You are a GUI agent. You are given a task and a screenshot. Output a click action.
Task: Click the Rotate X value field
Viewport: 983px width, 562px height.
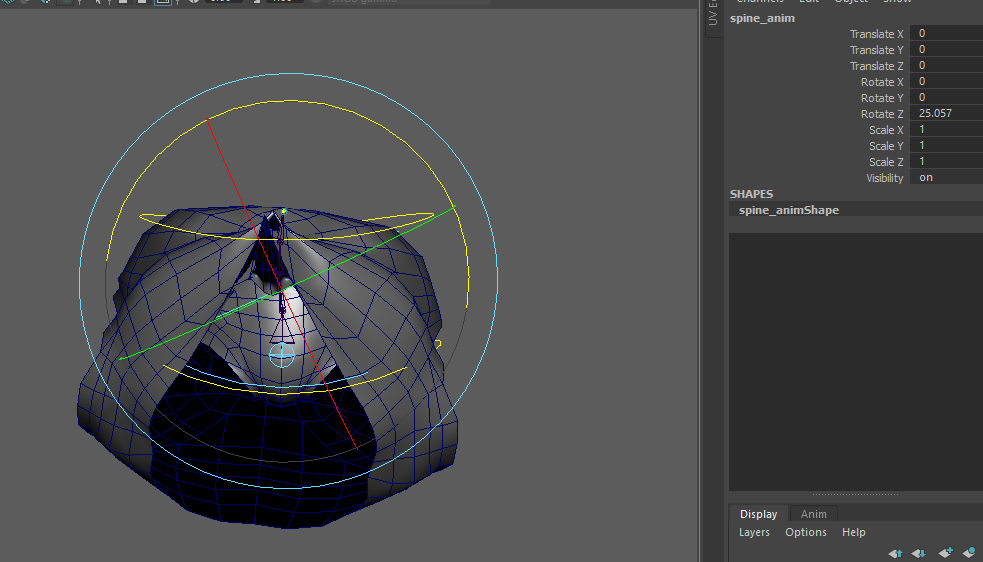click(946, 81)
